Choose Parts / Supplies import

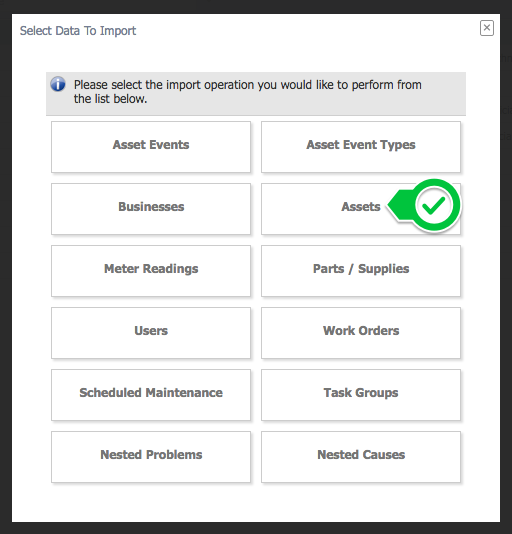pyautogui.click(x=361, y=271)
